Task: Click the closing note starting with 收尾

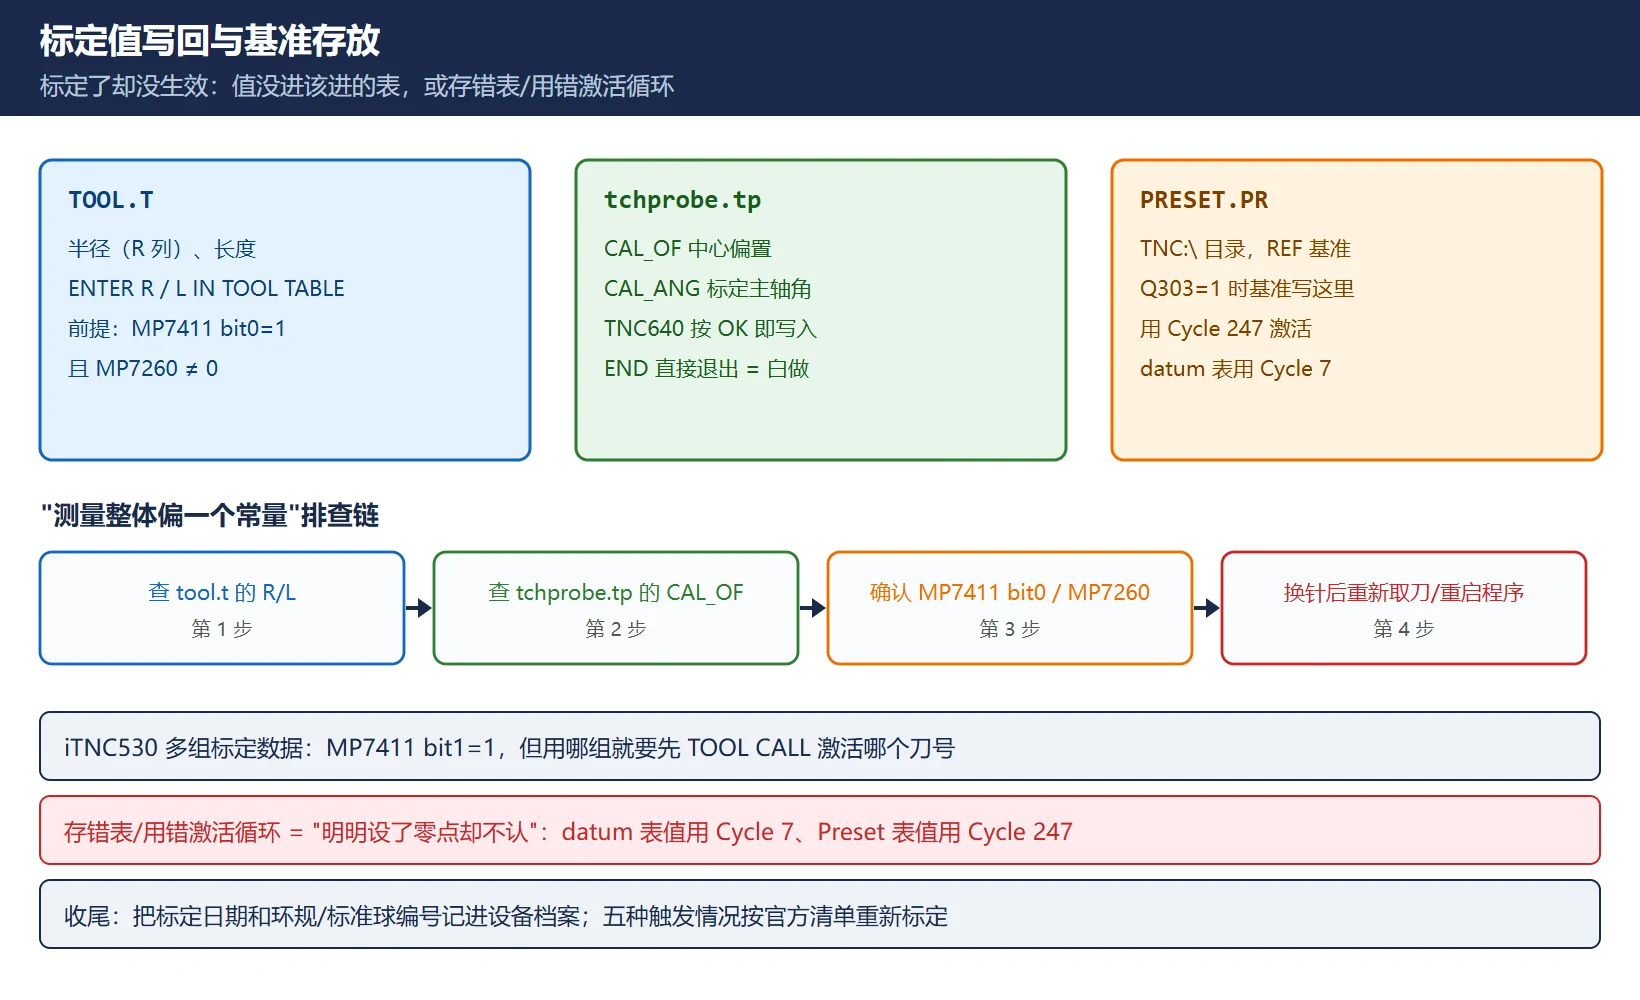Action: coord(820,914)
